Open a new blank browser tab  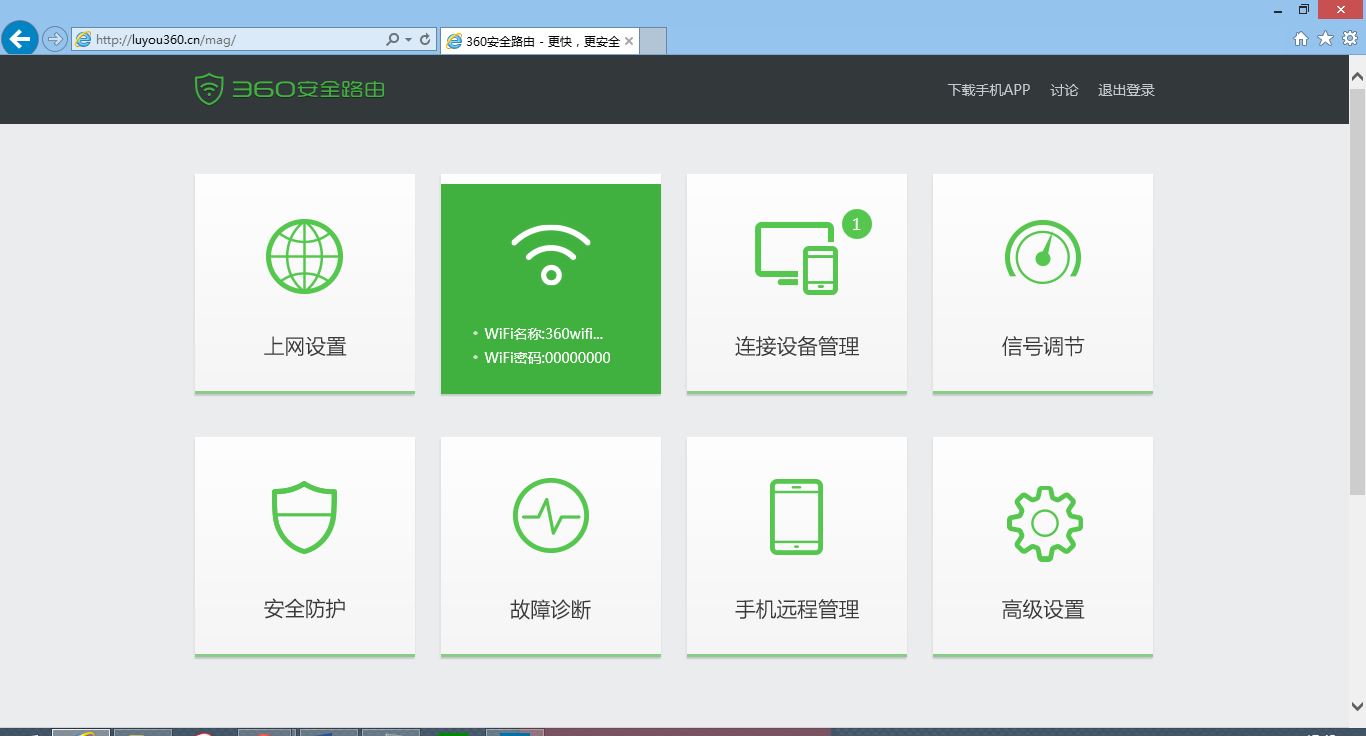click(653, 41)
